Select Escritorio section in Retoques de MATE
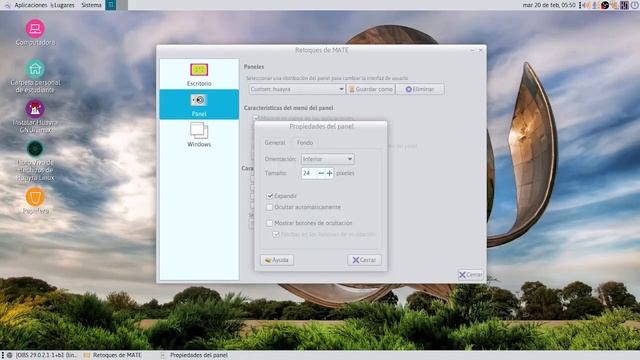640x360 pixels. click(199, 74)
